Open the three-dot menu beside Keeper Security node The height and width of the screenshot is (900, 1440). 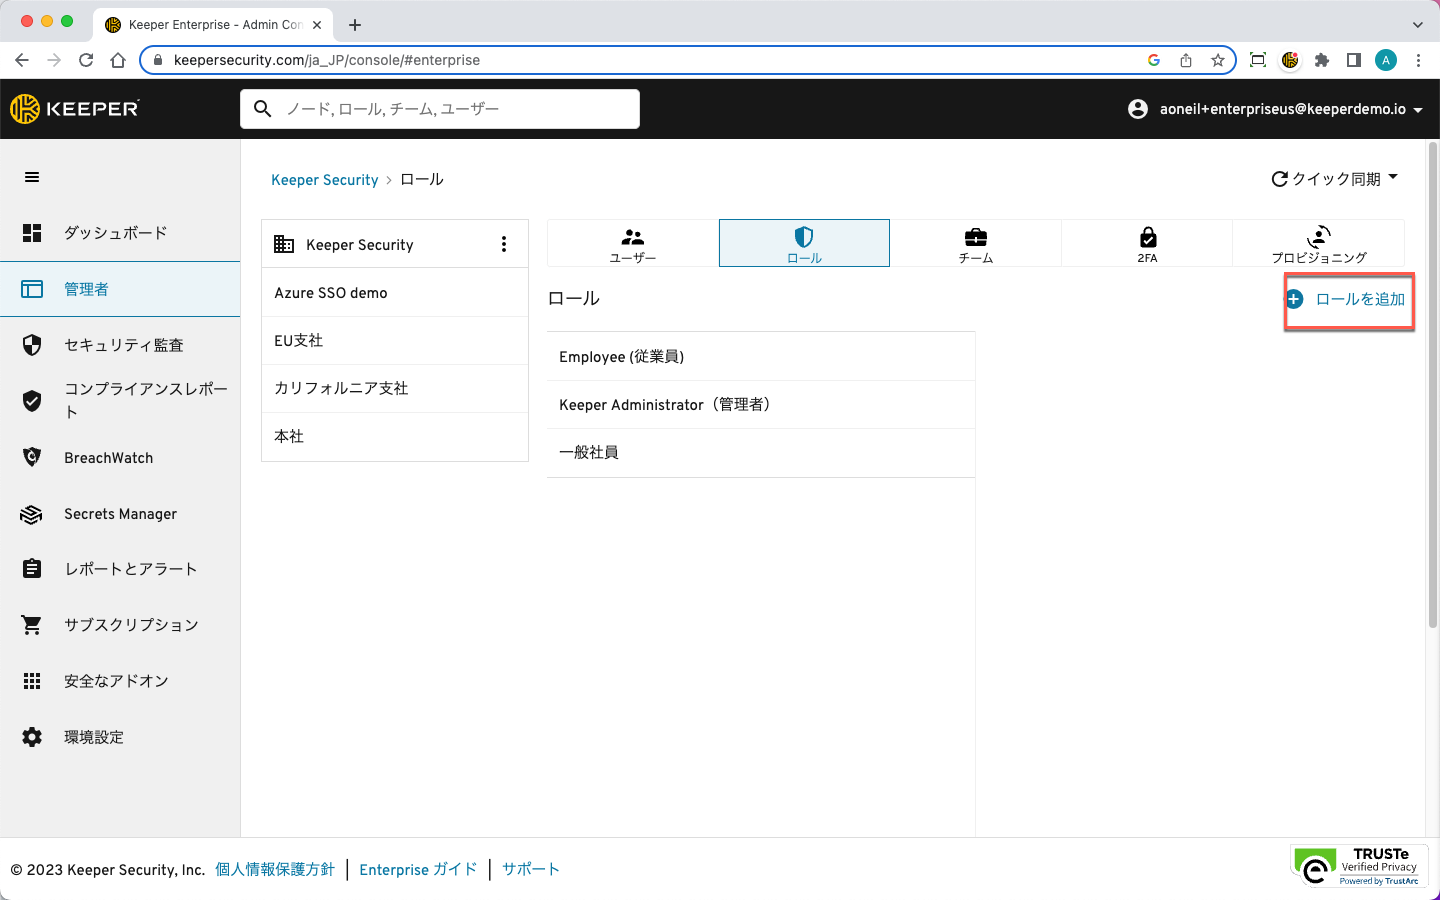pyautogui.click(x=503, y=244)
